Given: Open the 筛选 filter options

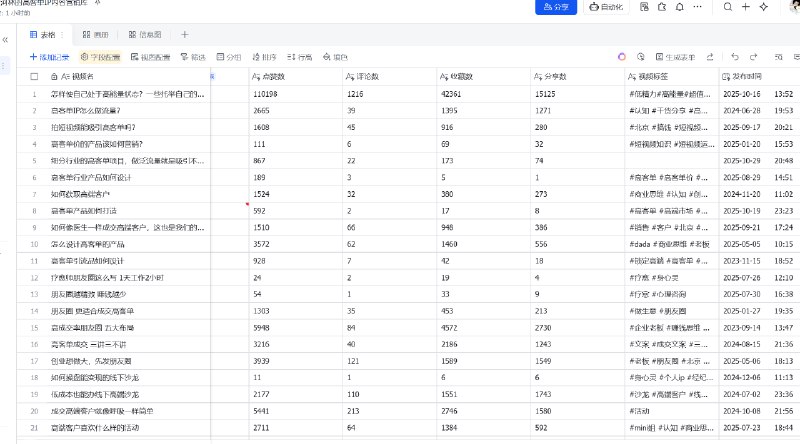Looking at the screenshot, I should pyautogui.click(x=193, y=58).
